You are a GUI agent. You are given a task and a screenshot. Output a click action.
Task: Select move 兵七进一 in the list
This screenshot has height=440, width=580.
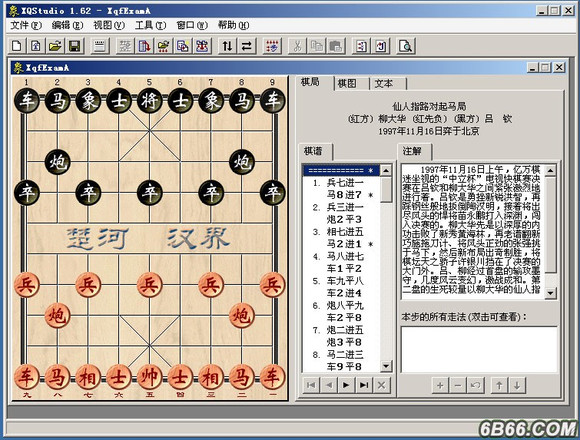point(345,183)
